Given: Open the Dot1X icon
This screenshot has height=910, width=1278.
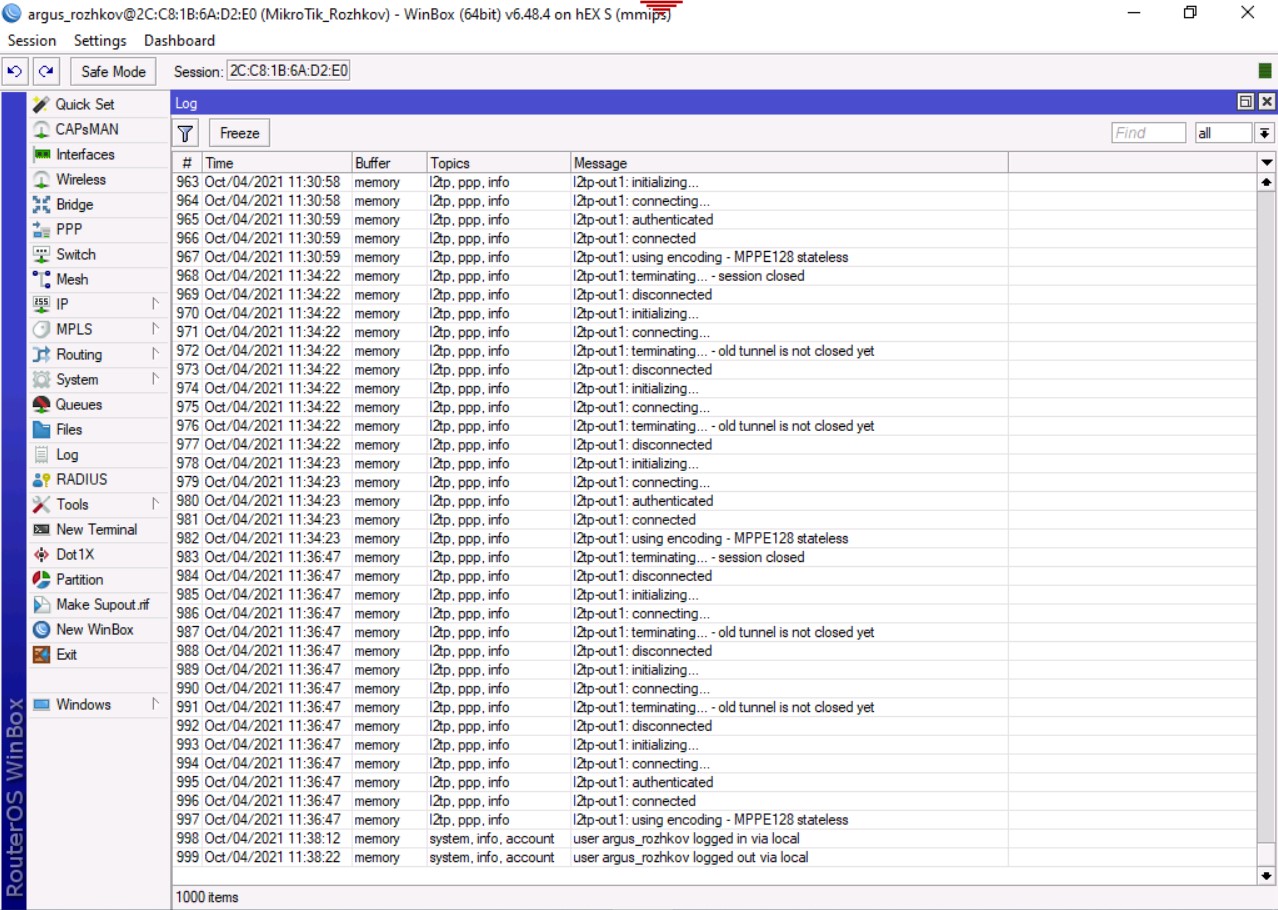Looking at the screenshot, I should point(41,554).
